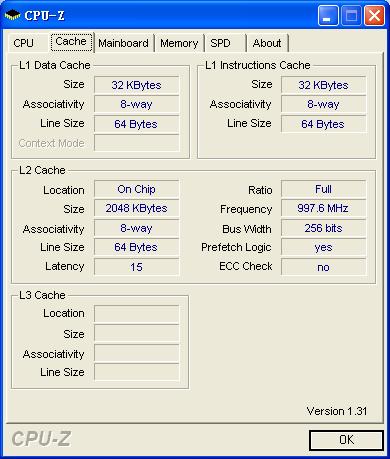Image resolution: width=390 pixels, height=459 pixels.
Task: Click the L2 Frequency 997.6 MHz field
Action: [323, 209]
